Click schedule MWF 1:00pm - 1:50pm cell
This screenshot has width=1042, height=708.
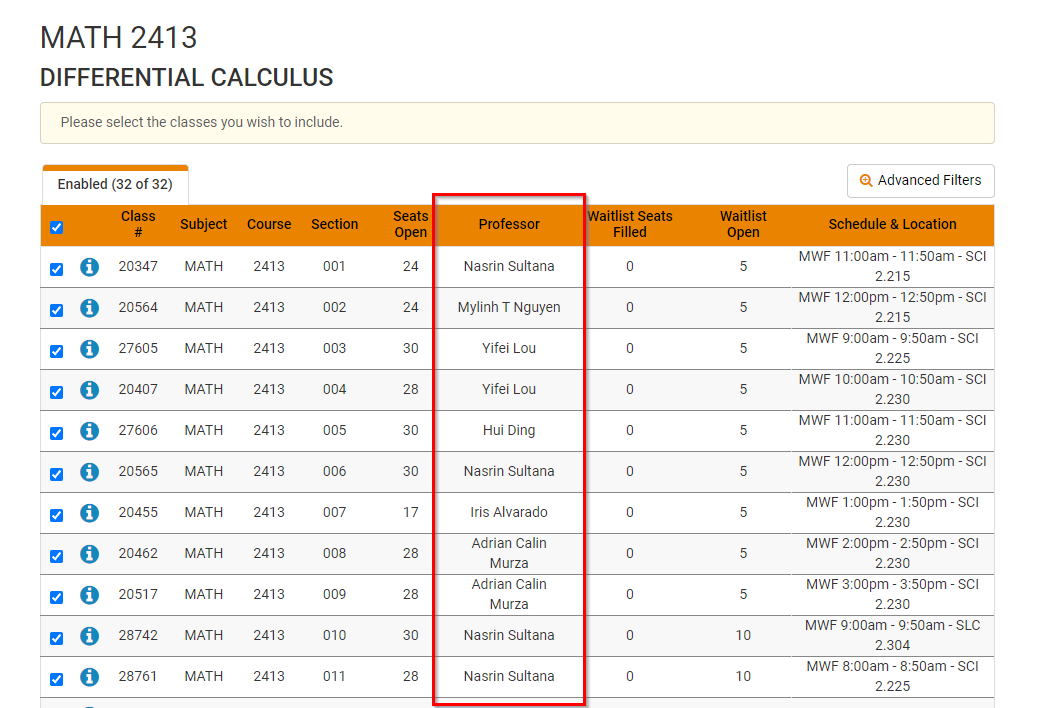(x=892, y=512)
